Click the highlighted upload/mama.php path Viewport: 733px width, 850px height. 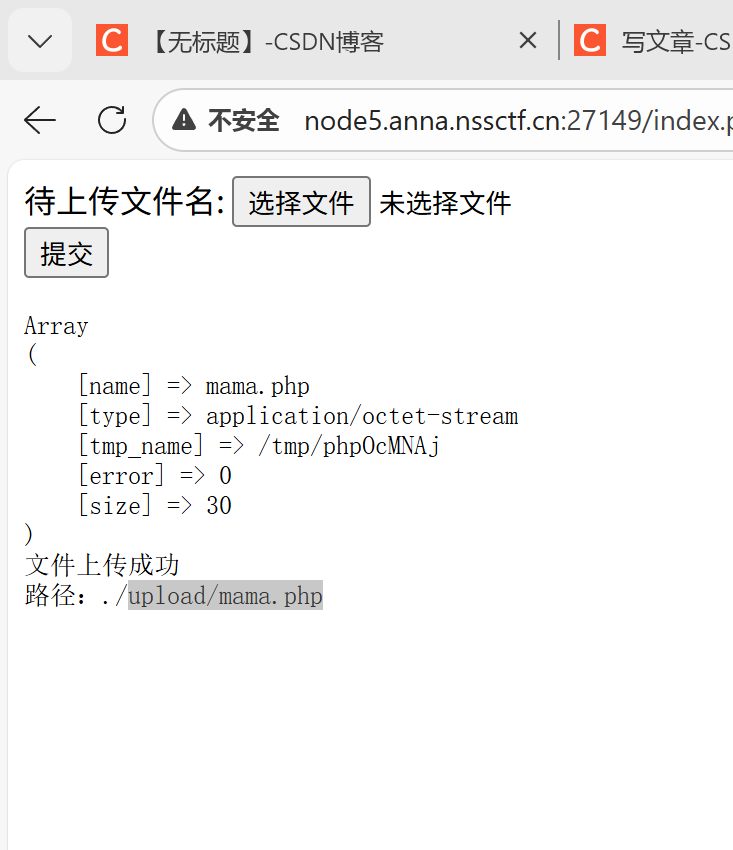(x=225, y=597)
